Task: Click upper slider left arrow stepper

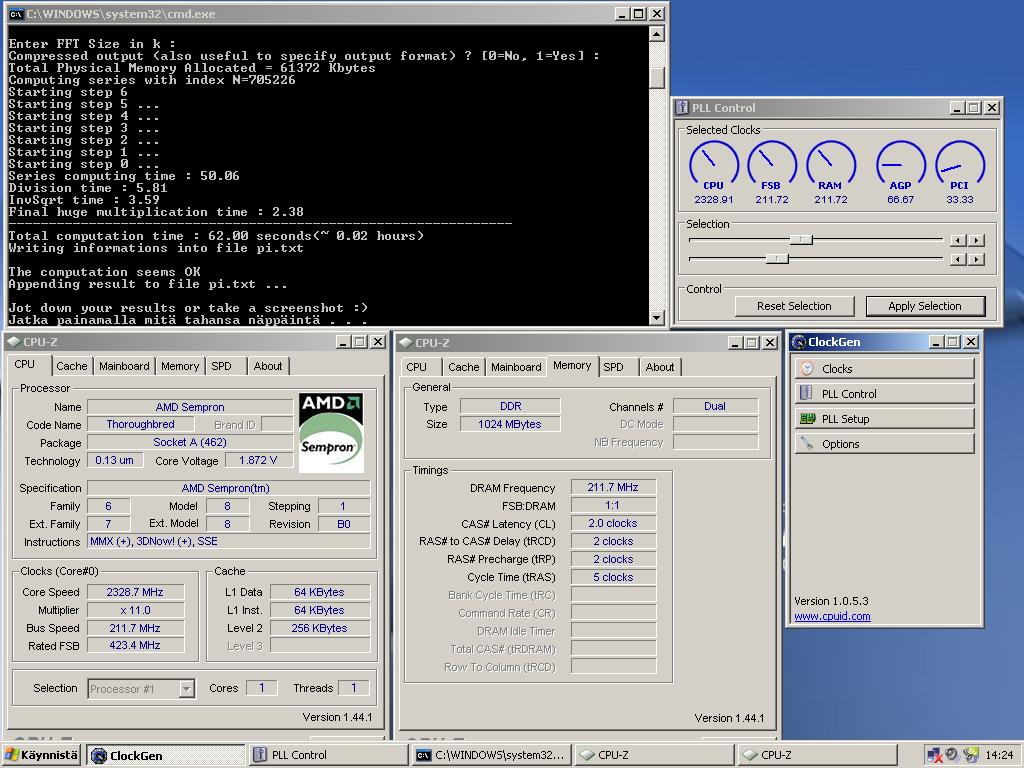Action: click(x=958, y=240)
